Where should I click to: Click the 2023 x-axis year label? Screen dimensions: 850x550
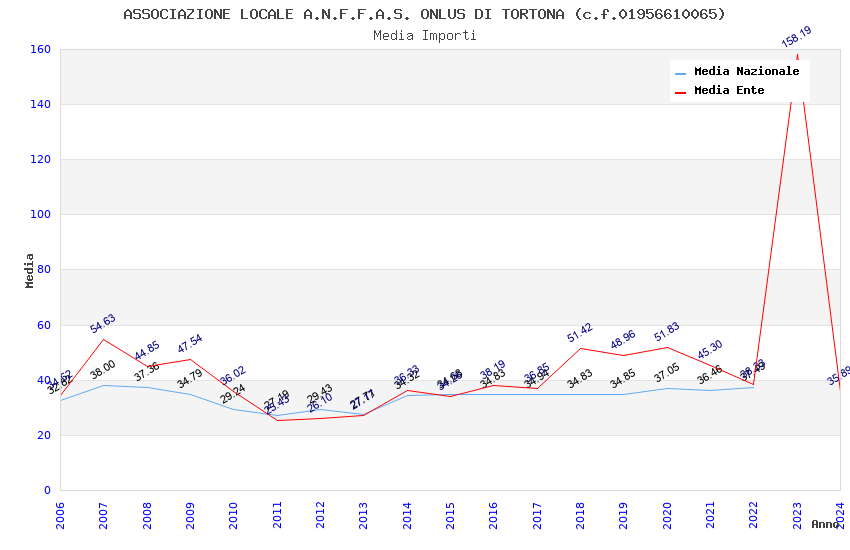pos(797,515)
